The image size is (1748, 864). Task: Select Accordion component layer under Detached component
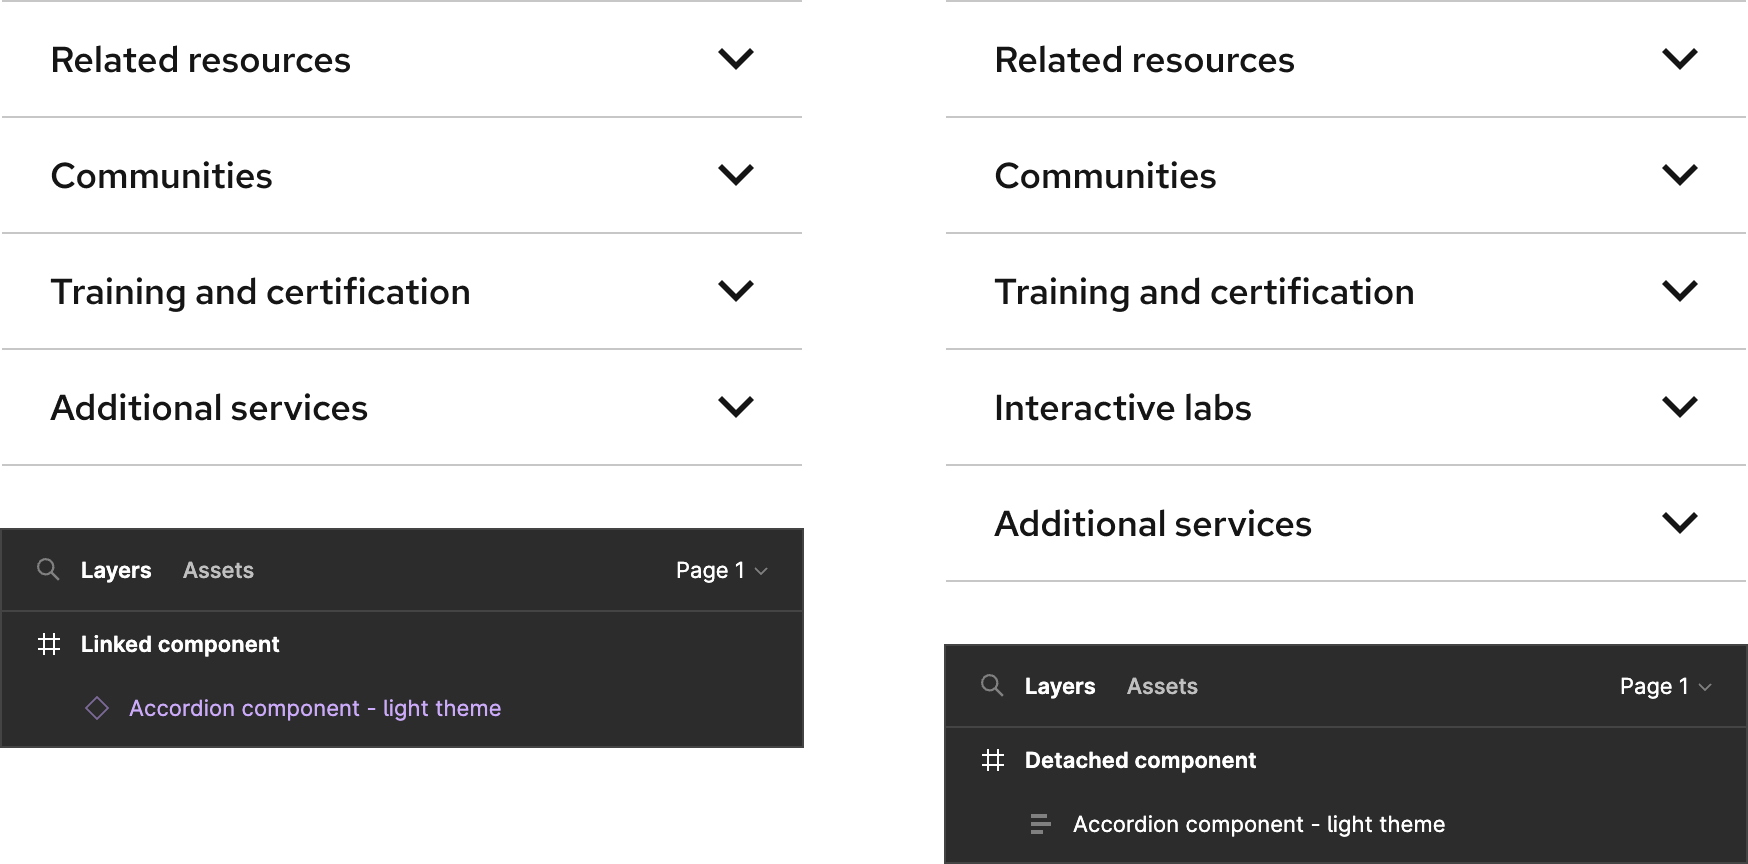click(1258, 824)
